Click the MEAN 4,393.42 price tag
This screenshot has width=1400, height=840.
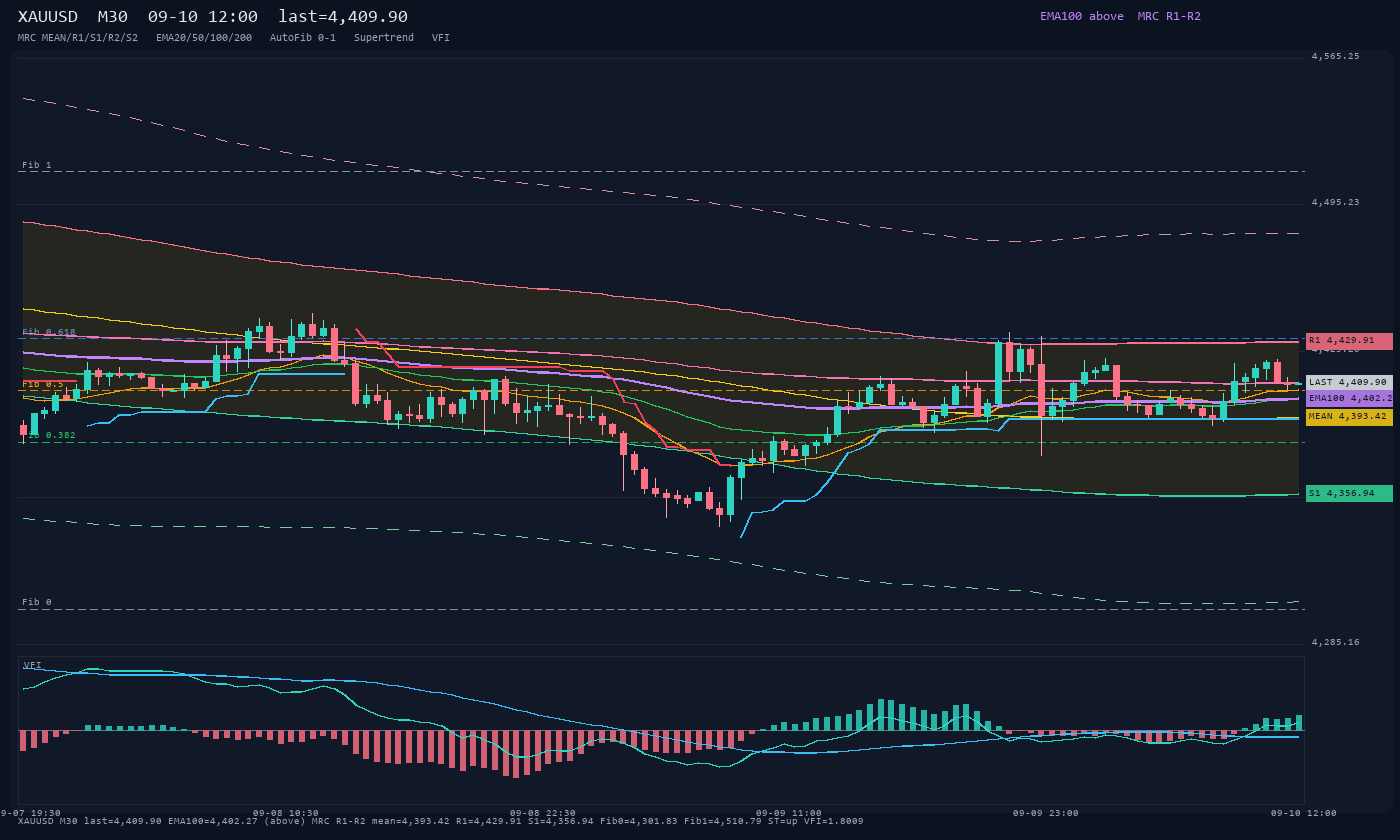1349,417
